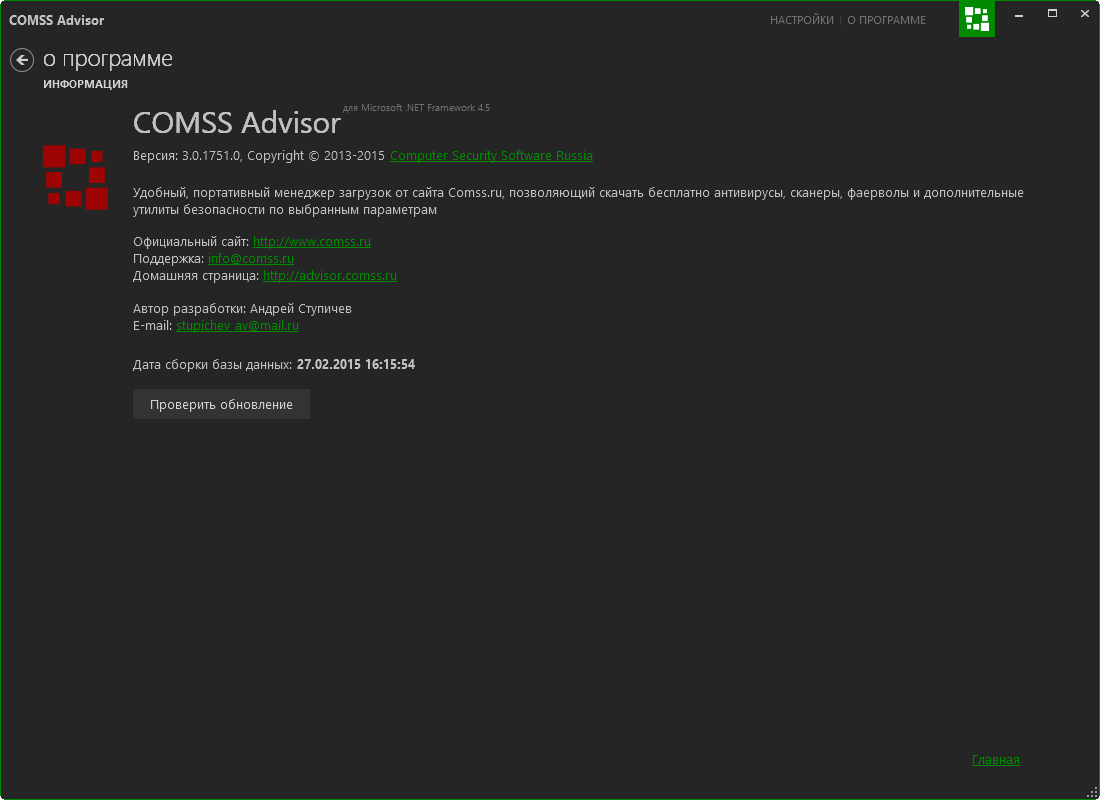The image size is (1100, 800).
Task: Open http://advisor.comss.ru homepage link
Action: coord(330,276)
